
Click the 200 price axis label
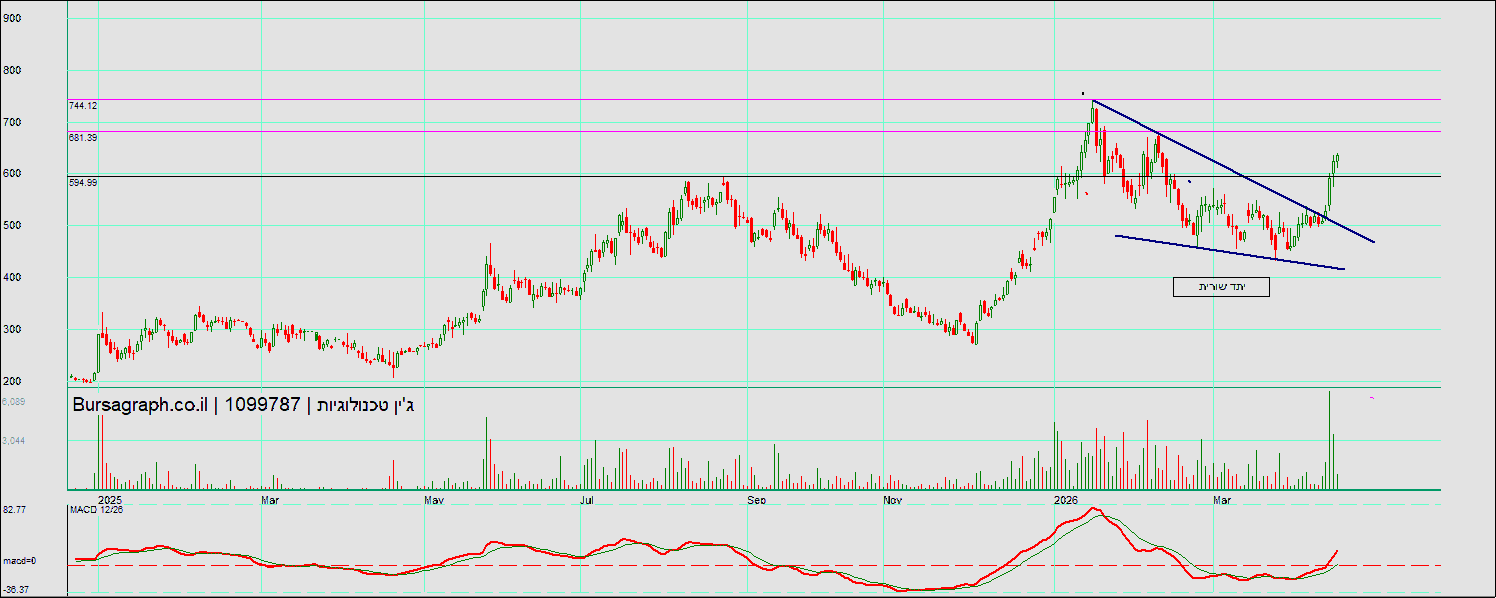coord(12,382)
